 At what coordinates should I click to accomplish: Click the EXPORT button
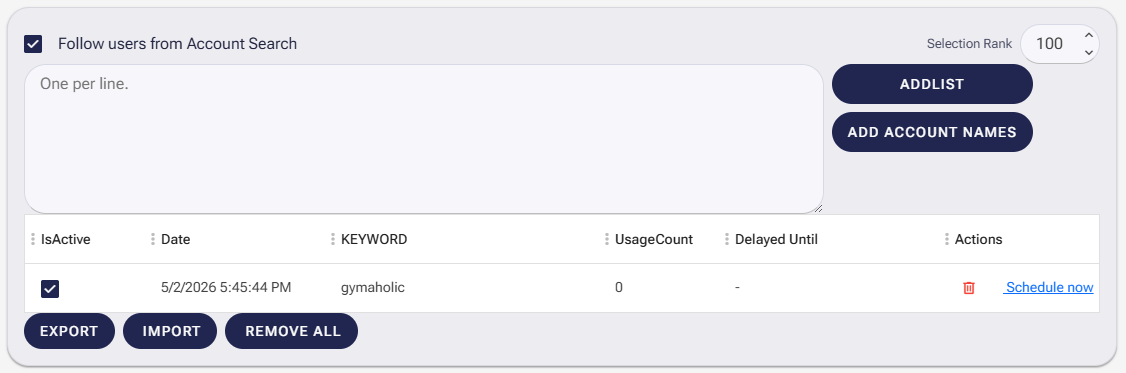pos(69,331)
